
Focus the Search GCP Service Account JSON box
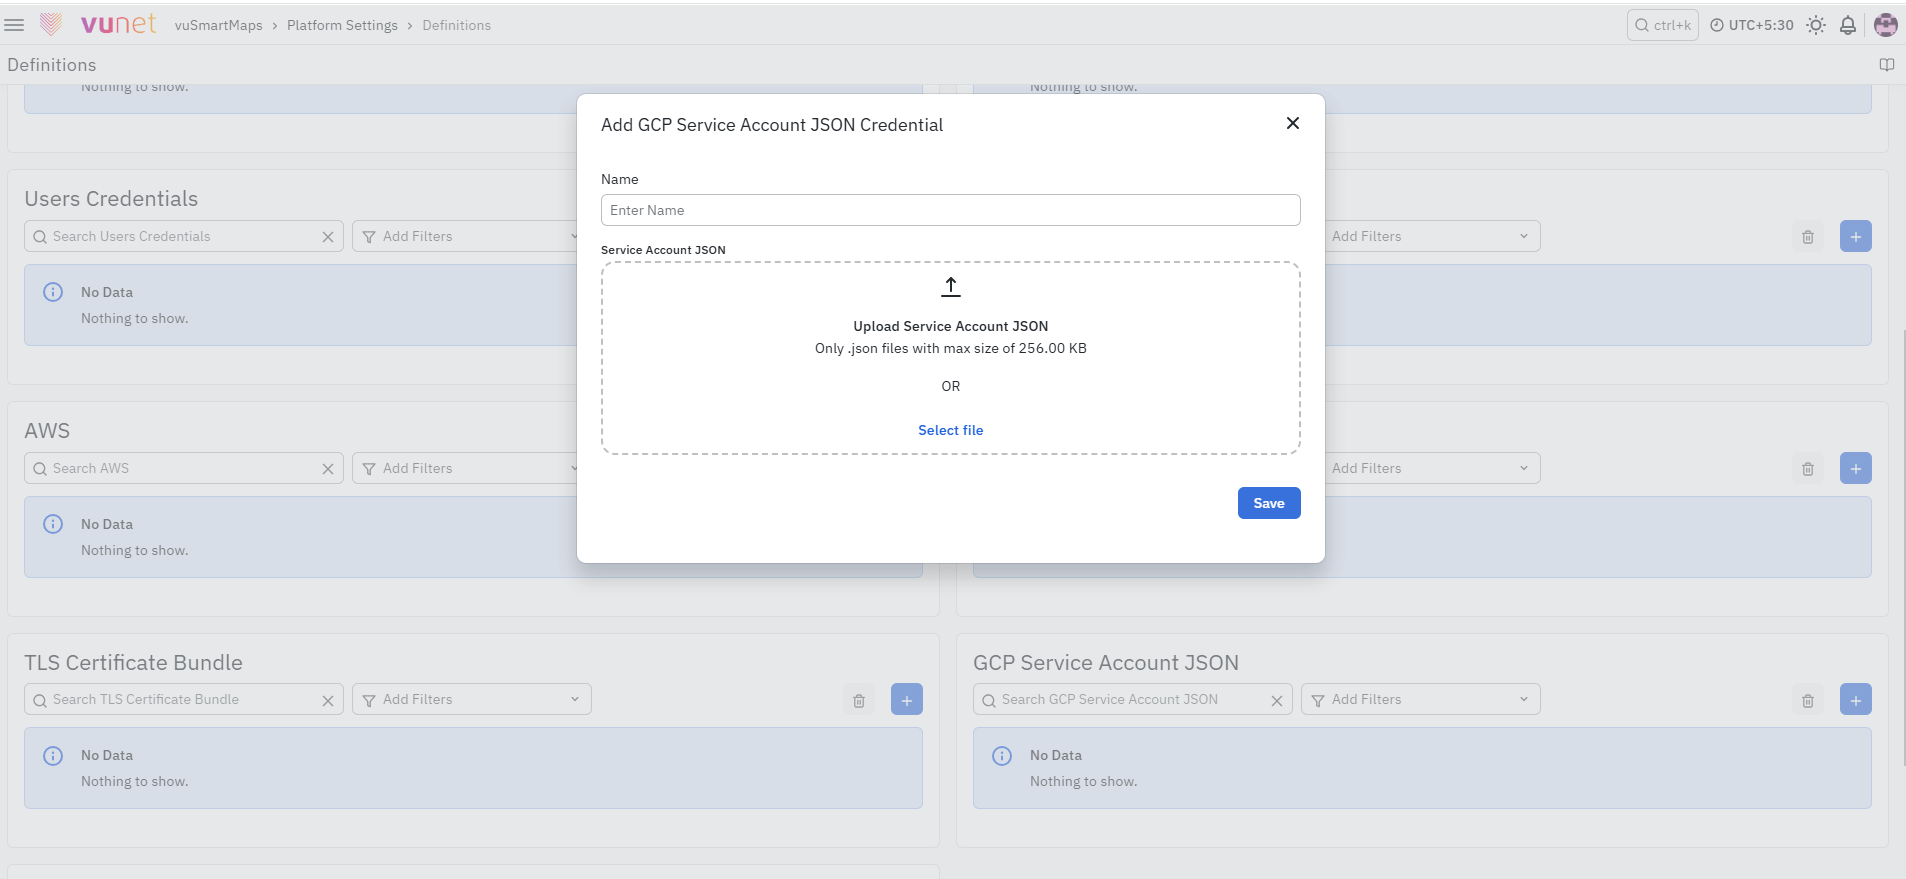click(1132, 699)
